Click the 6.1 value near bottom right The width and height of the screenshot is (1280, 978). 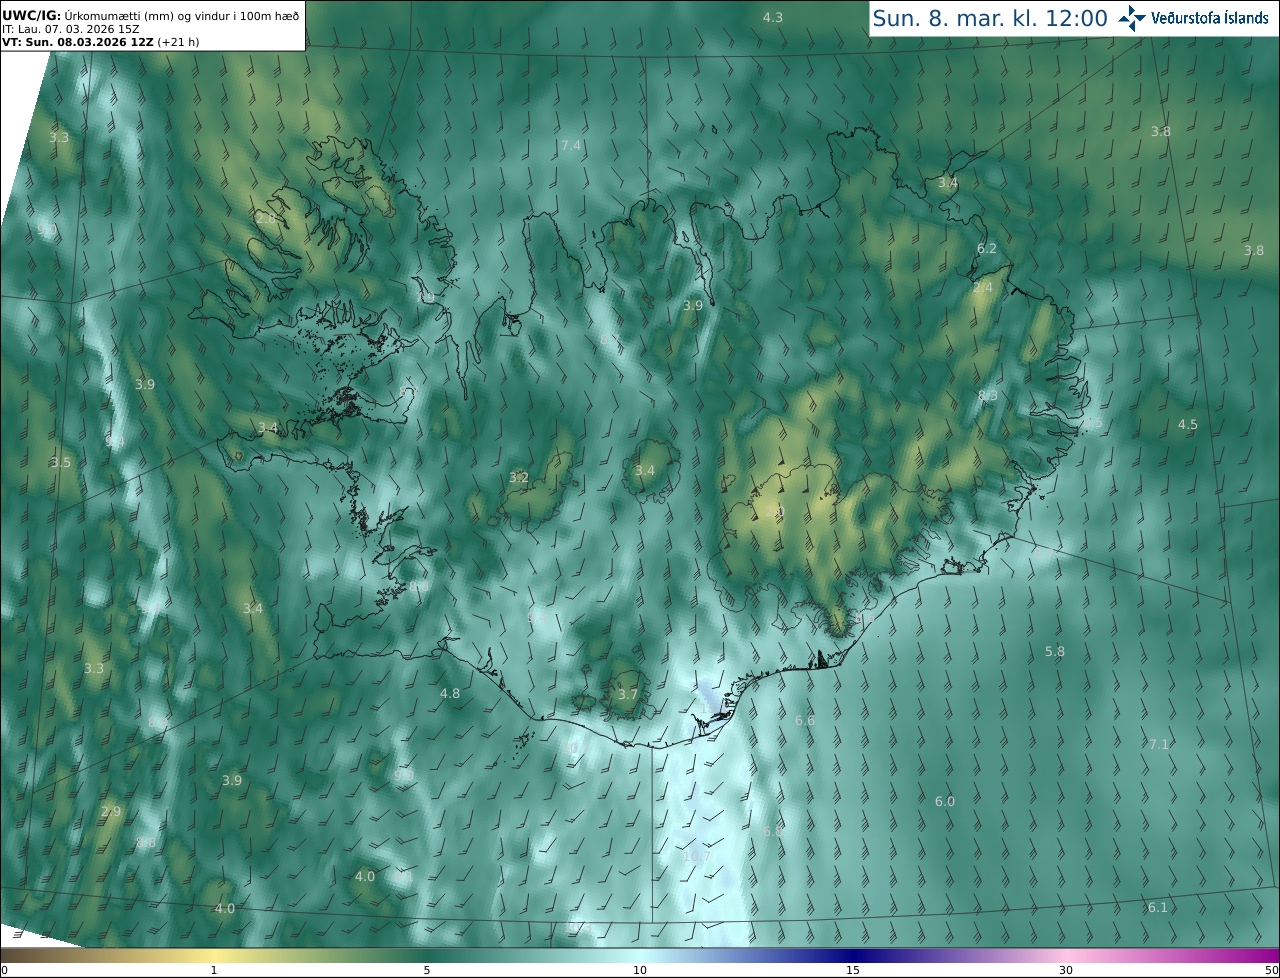[x=1157, y=907]
